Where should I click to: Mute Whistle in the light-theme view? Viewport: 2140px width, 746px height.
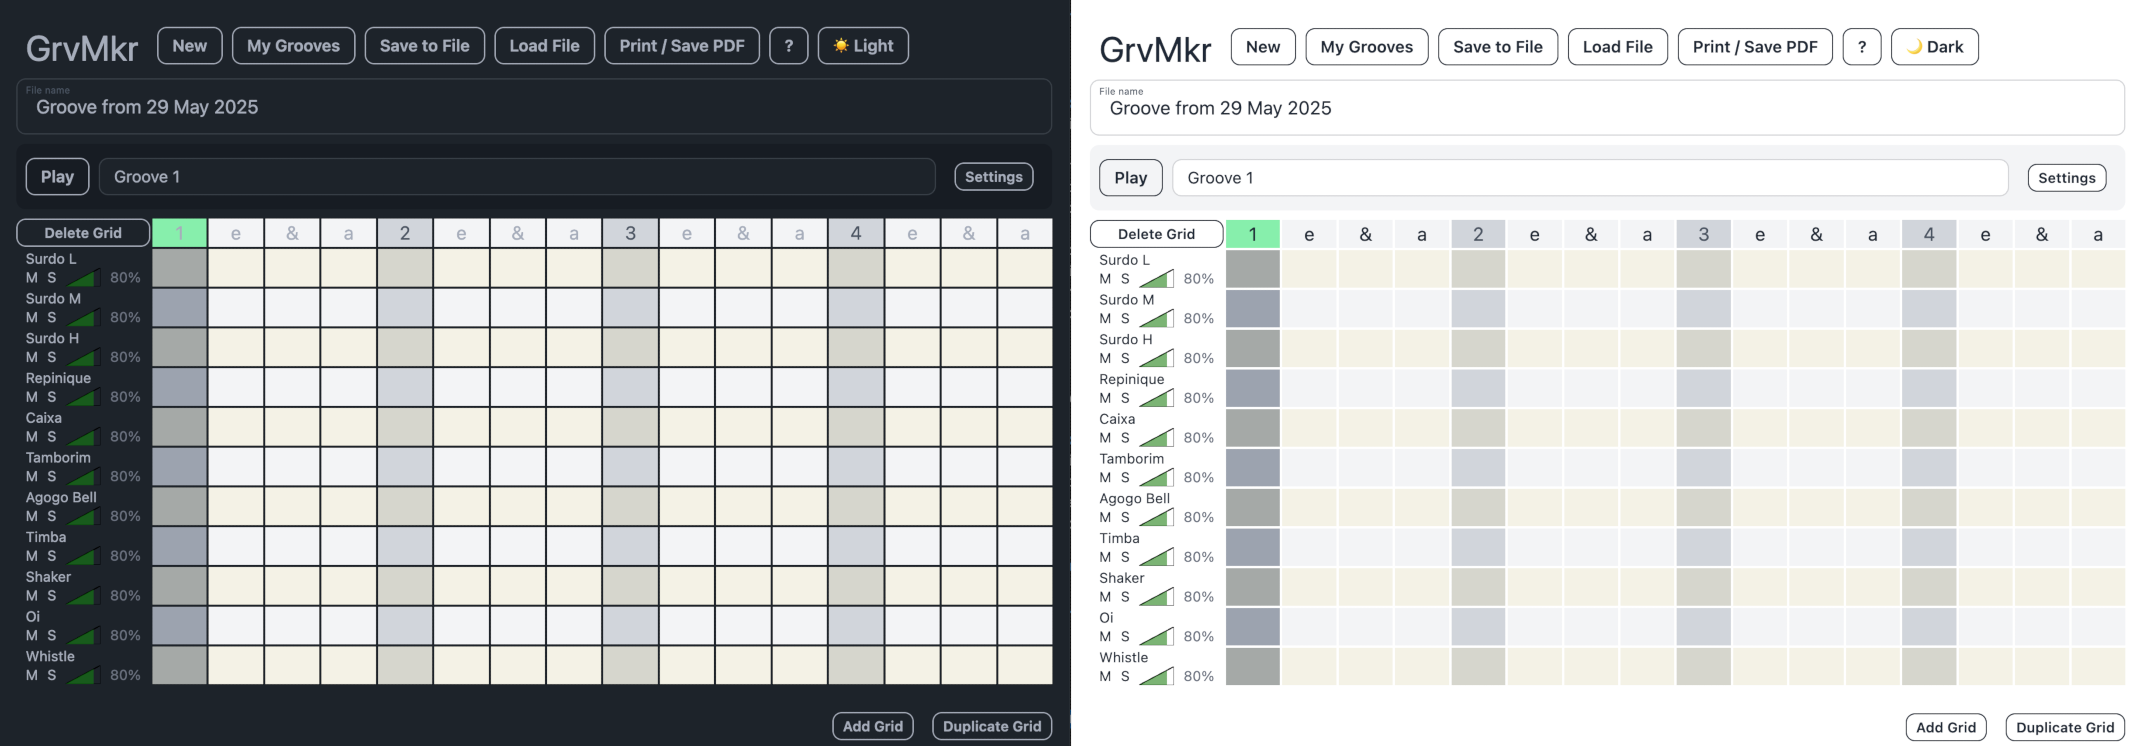pos(1105,677)
